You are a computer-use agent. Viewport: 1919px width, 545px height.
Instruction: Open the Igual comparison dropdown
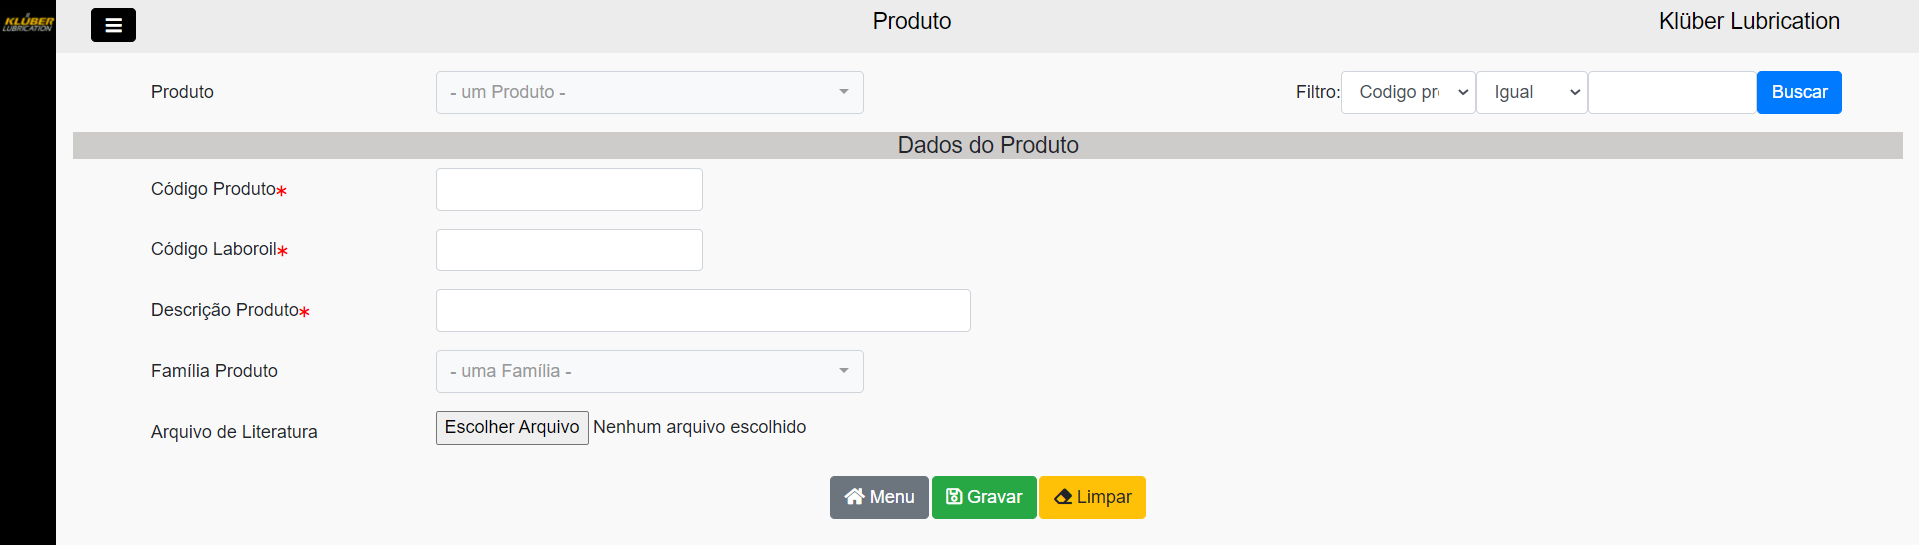[x=1531, y=92]
